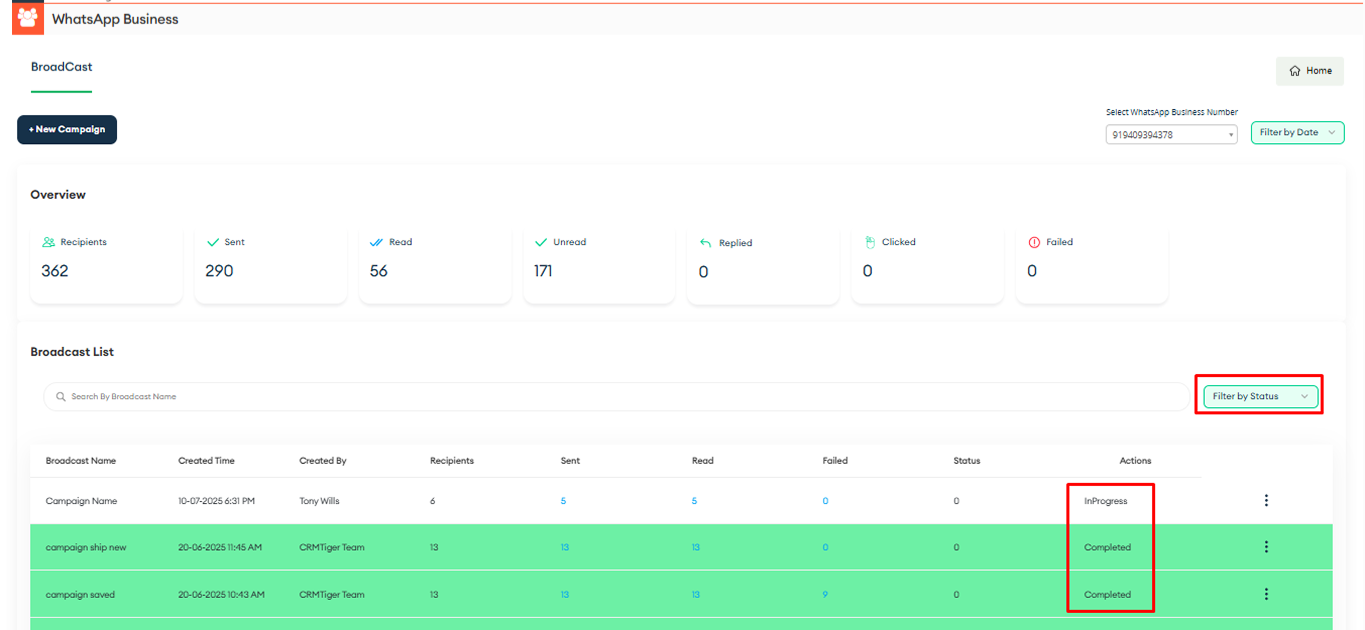Image resolution: width=1365 pixels, height=630 pixels.
Task: Click the search magnifier icon
Action: 61,397
